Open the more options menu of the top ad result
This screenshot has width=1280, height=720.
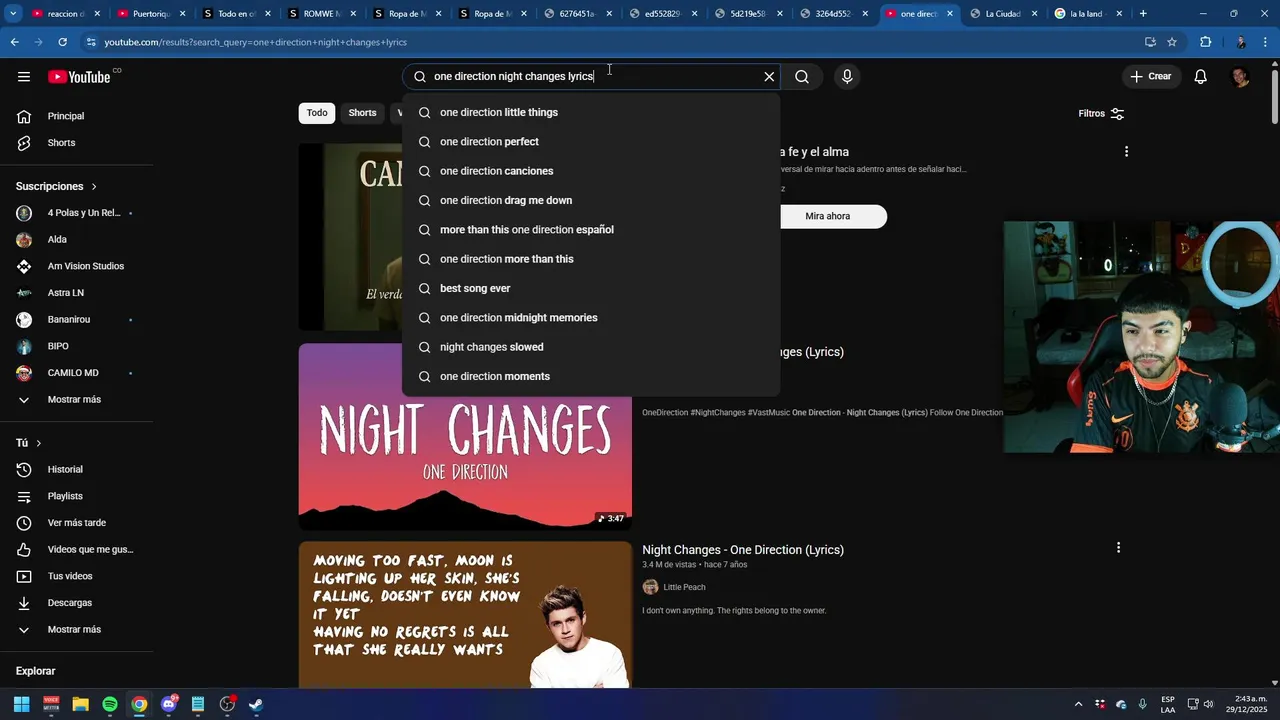[1126, 152]
